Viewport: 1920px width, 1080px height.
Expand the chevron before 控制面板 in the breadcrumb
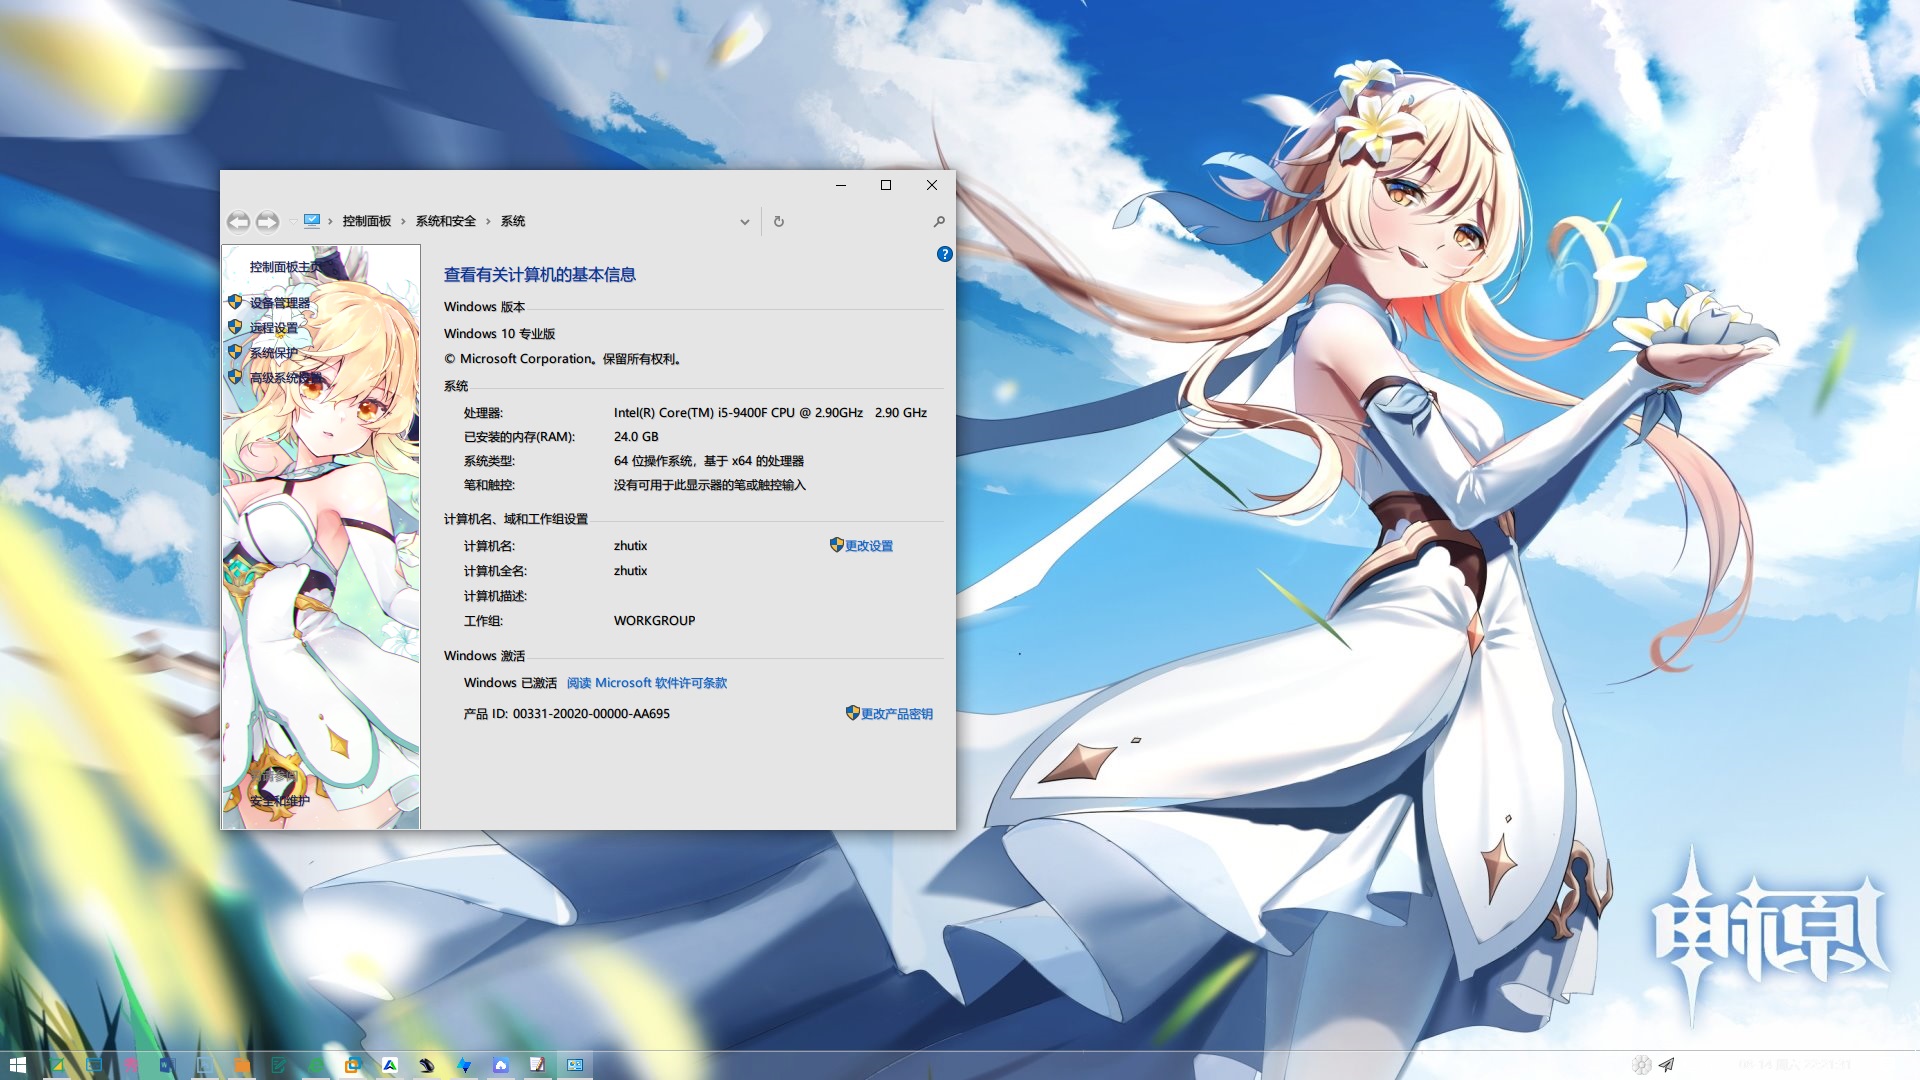pos(330,221)
